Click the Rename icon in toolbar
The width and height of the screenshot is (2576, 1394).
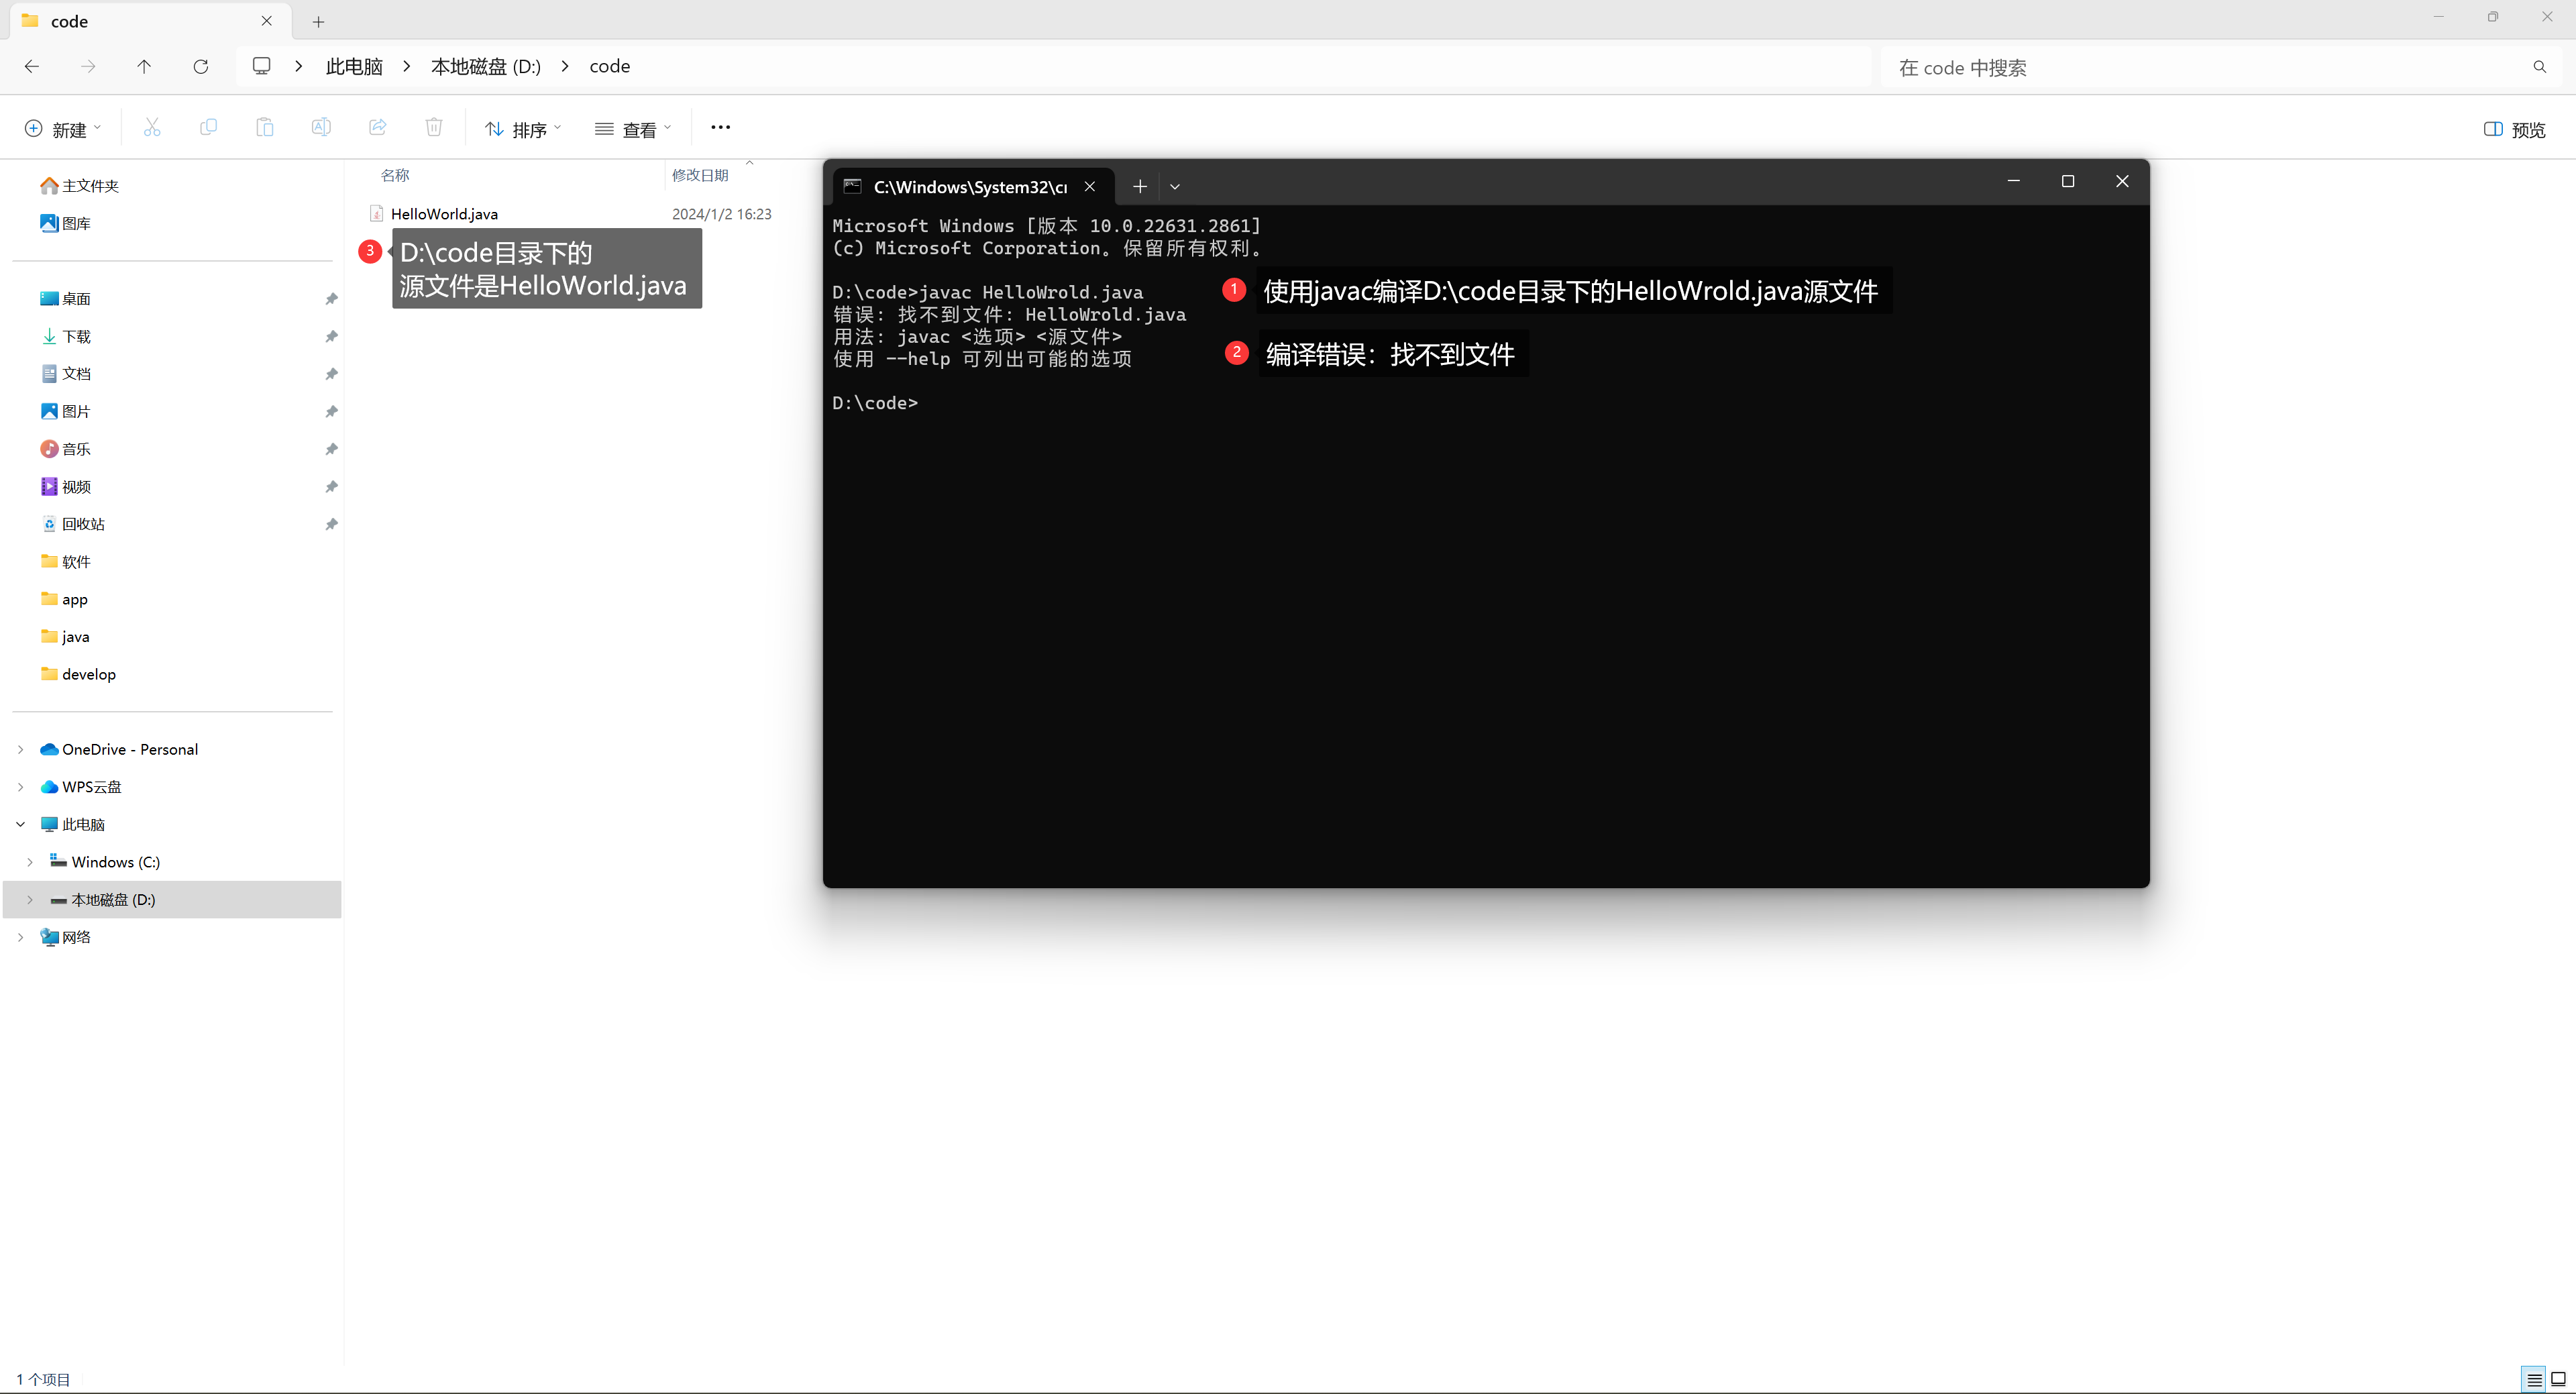pos(321,127)
